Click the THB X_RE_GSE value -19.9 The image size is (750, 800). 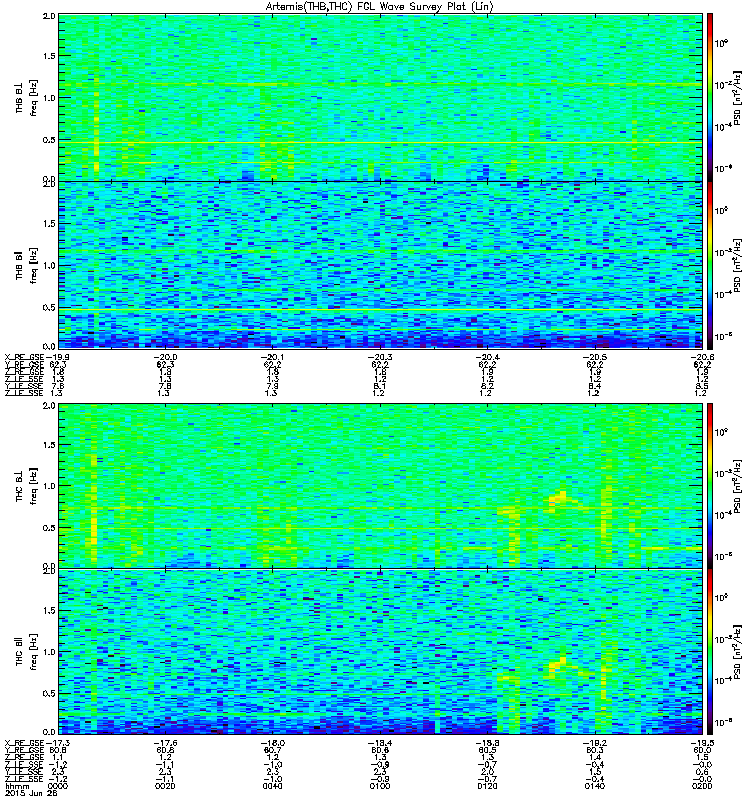pyautogui.click(x=57, y=357)
